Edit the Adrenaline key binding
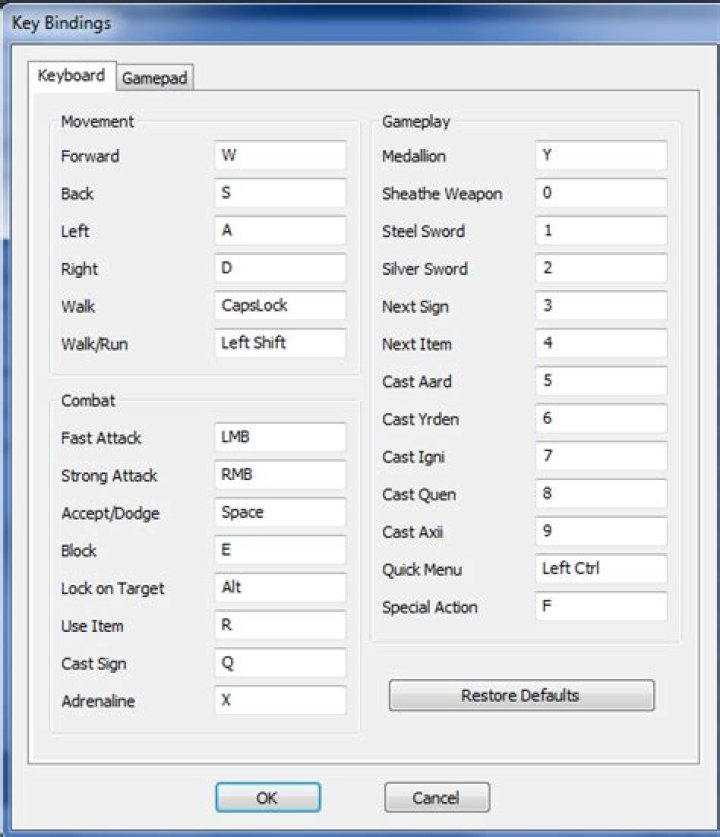This screenshot has height=837, width=720. click(280, 700)
